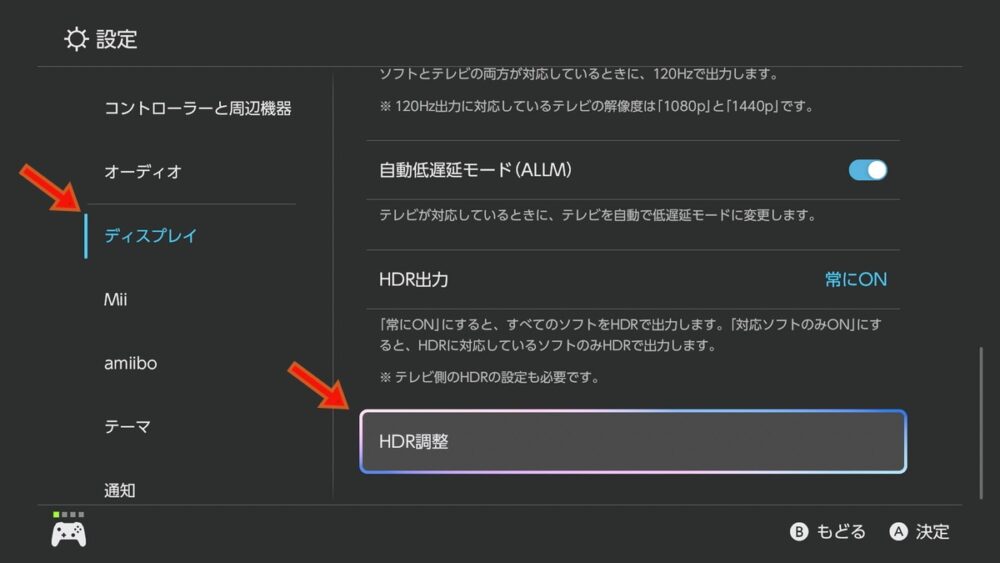The height and width of the screenshot is (563, 1000).
Task: Click the player indicator dots above controller
Action: point(69,514)
